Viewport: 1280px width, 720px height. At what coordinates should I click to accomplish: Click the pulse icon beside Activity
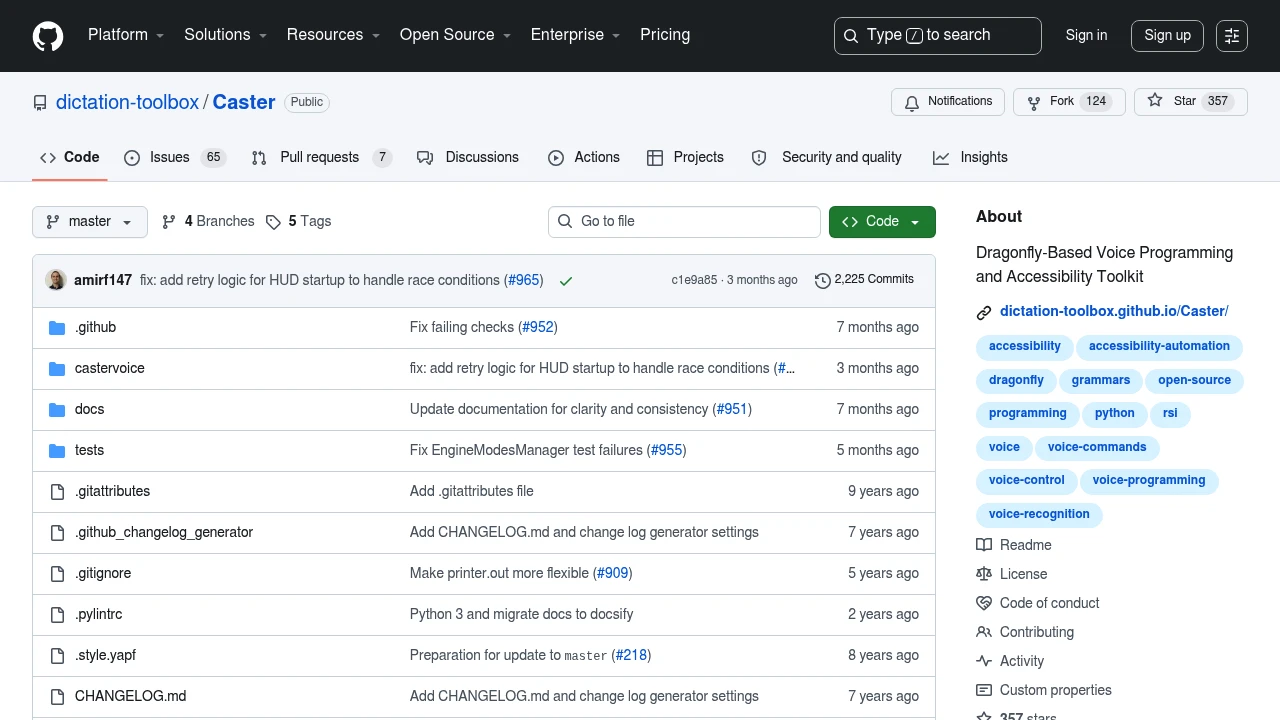point(984,661)
